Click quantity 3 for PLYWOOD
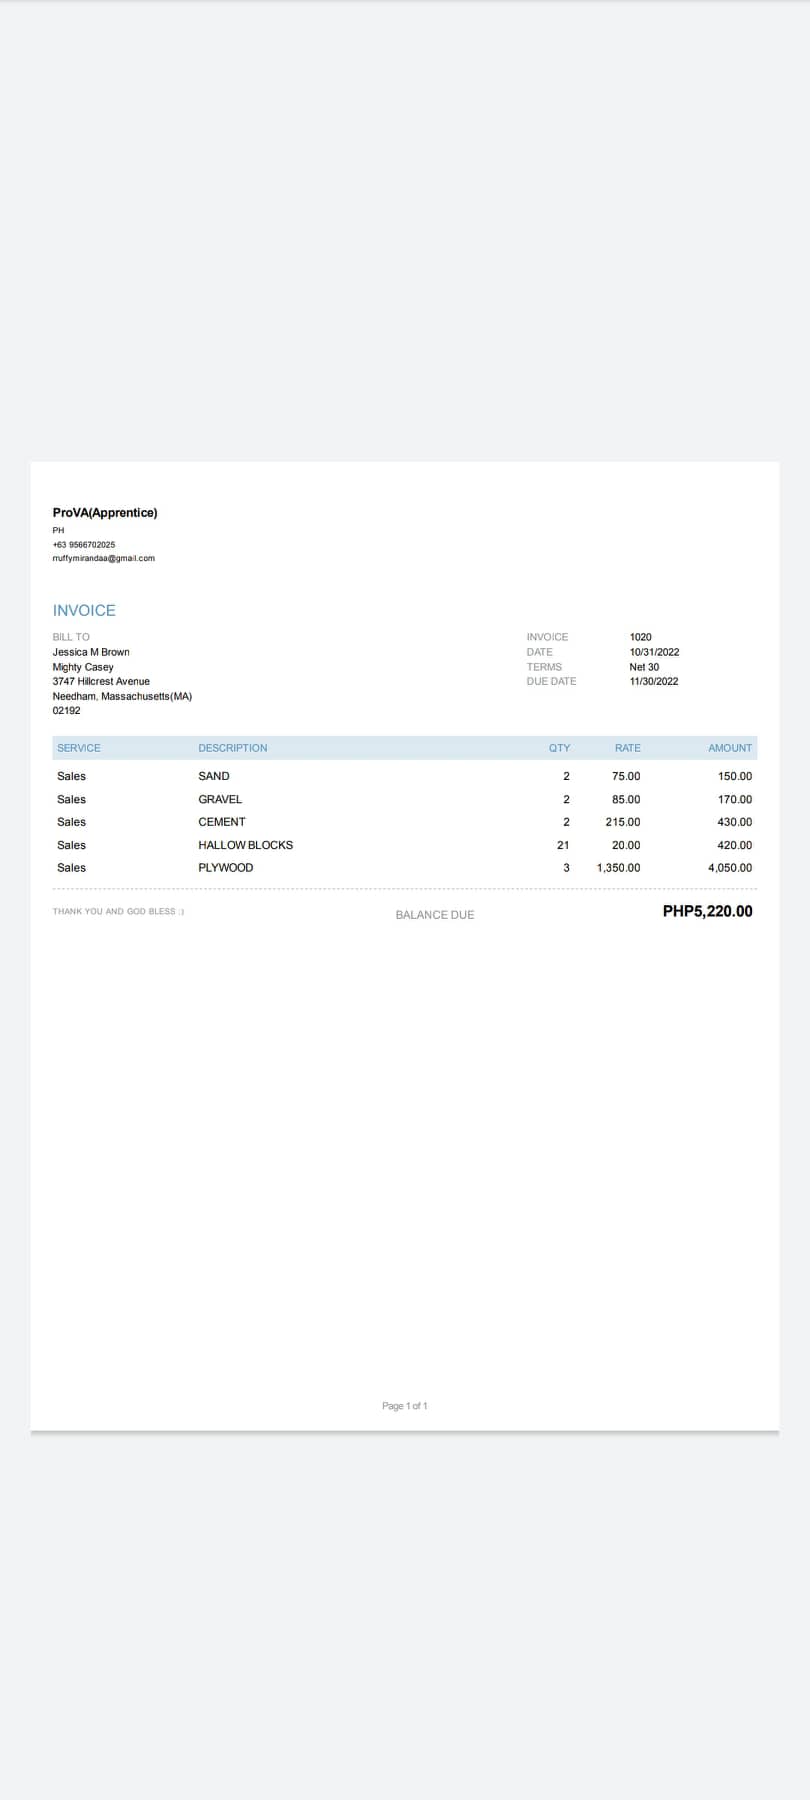Screen dimensions: 810x1800 pyautogui.click(x=567, y=868)
